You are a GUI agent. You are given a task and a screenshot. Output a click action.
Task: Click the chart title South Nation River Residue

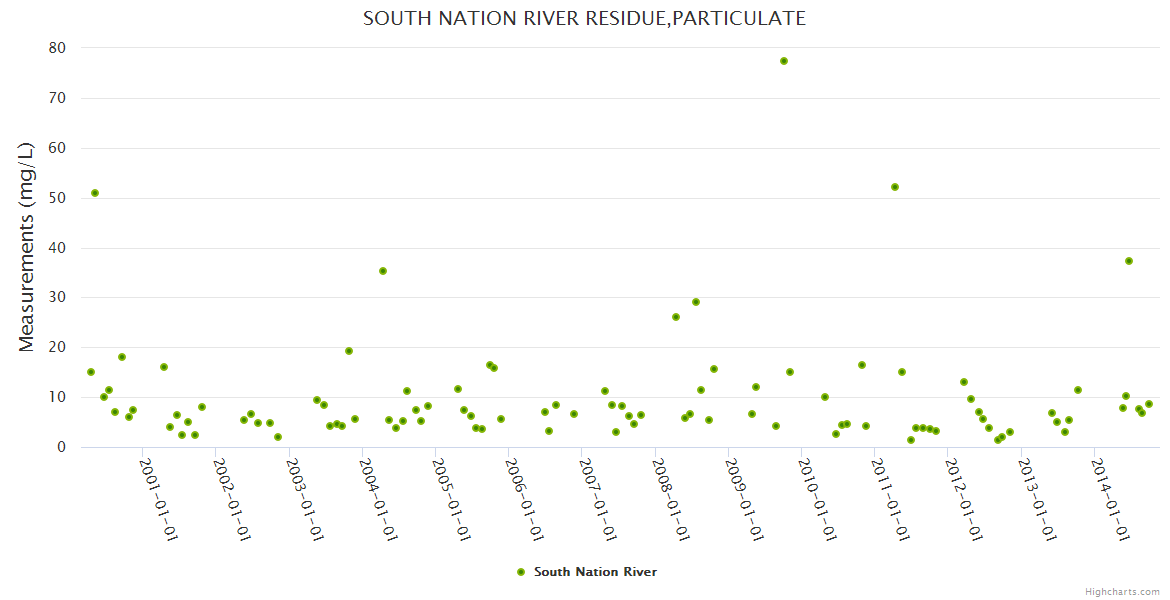click(584, 19)
